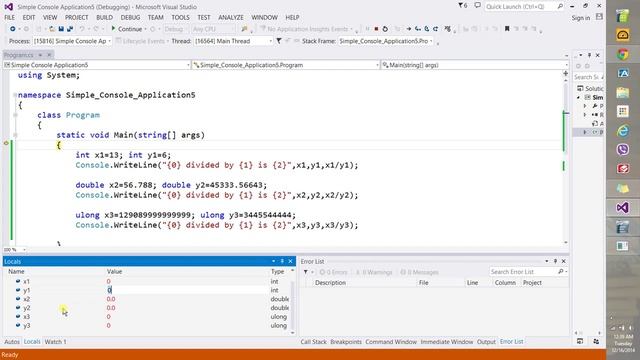This screenshot has width=640, height=360.
Task: Open Chrome from the taskbar
Action: pos(623,54)
